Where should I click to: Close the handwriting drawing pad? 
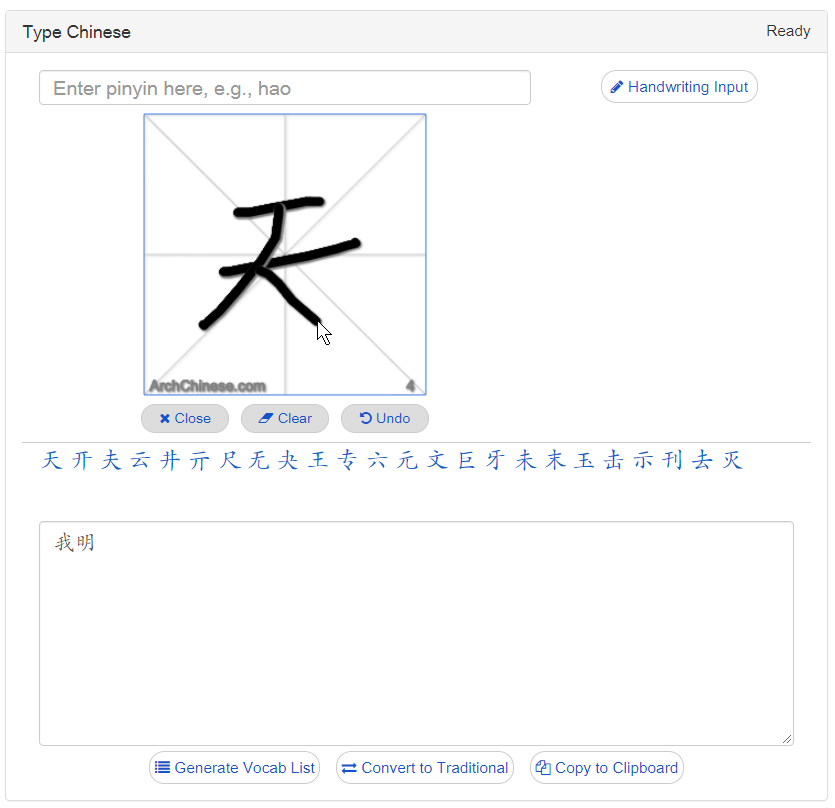185,418
